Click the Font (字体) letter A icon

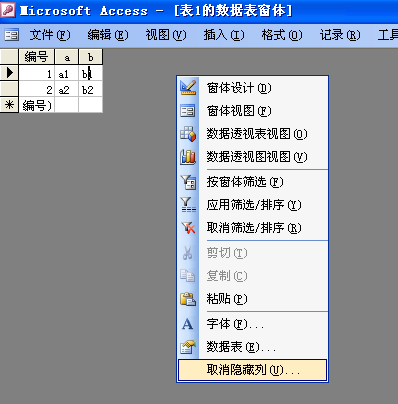(187, 324)
